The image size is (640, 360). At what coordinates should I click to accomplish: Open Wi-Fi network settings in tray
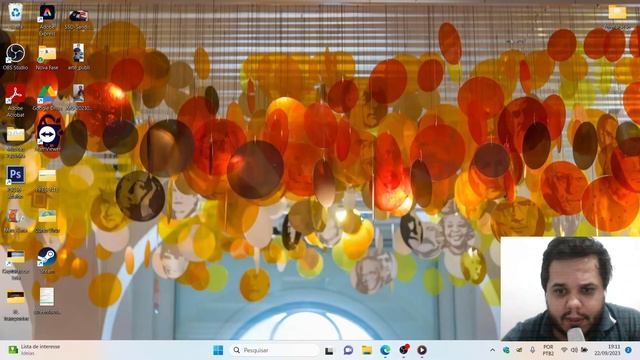click(564, 350)
